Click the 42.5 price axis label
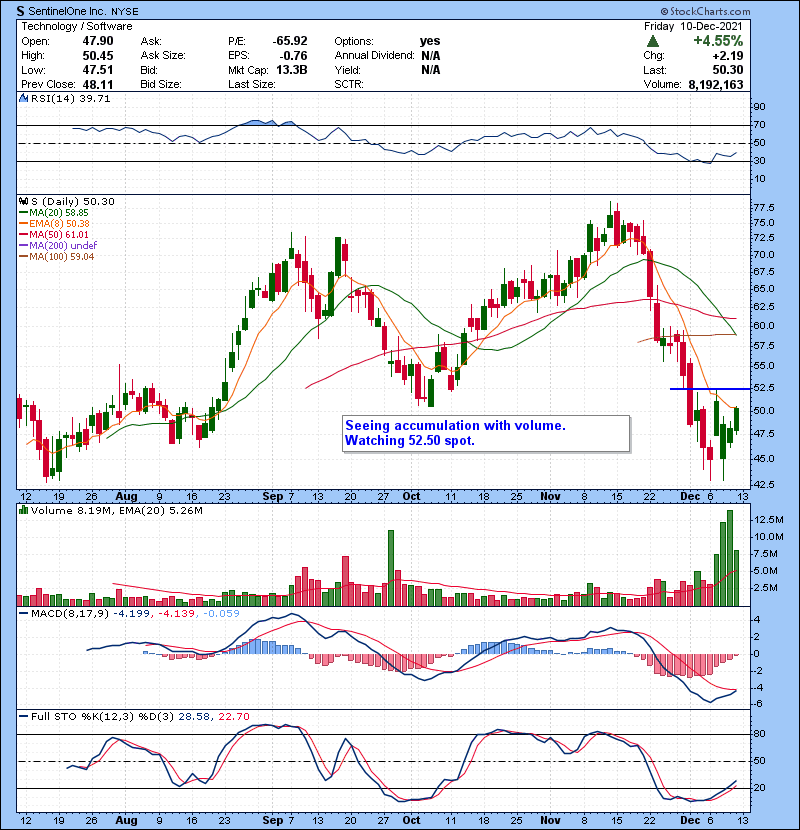Image resolution: width=800 pixels, height=830 pixels. (764, 484)
